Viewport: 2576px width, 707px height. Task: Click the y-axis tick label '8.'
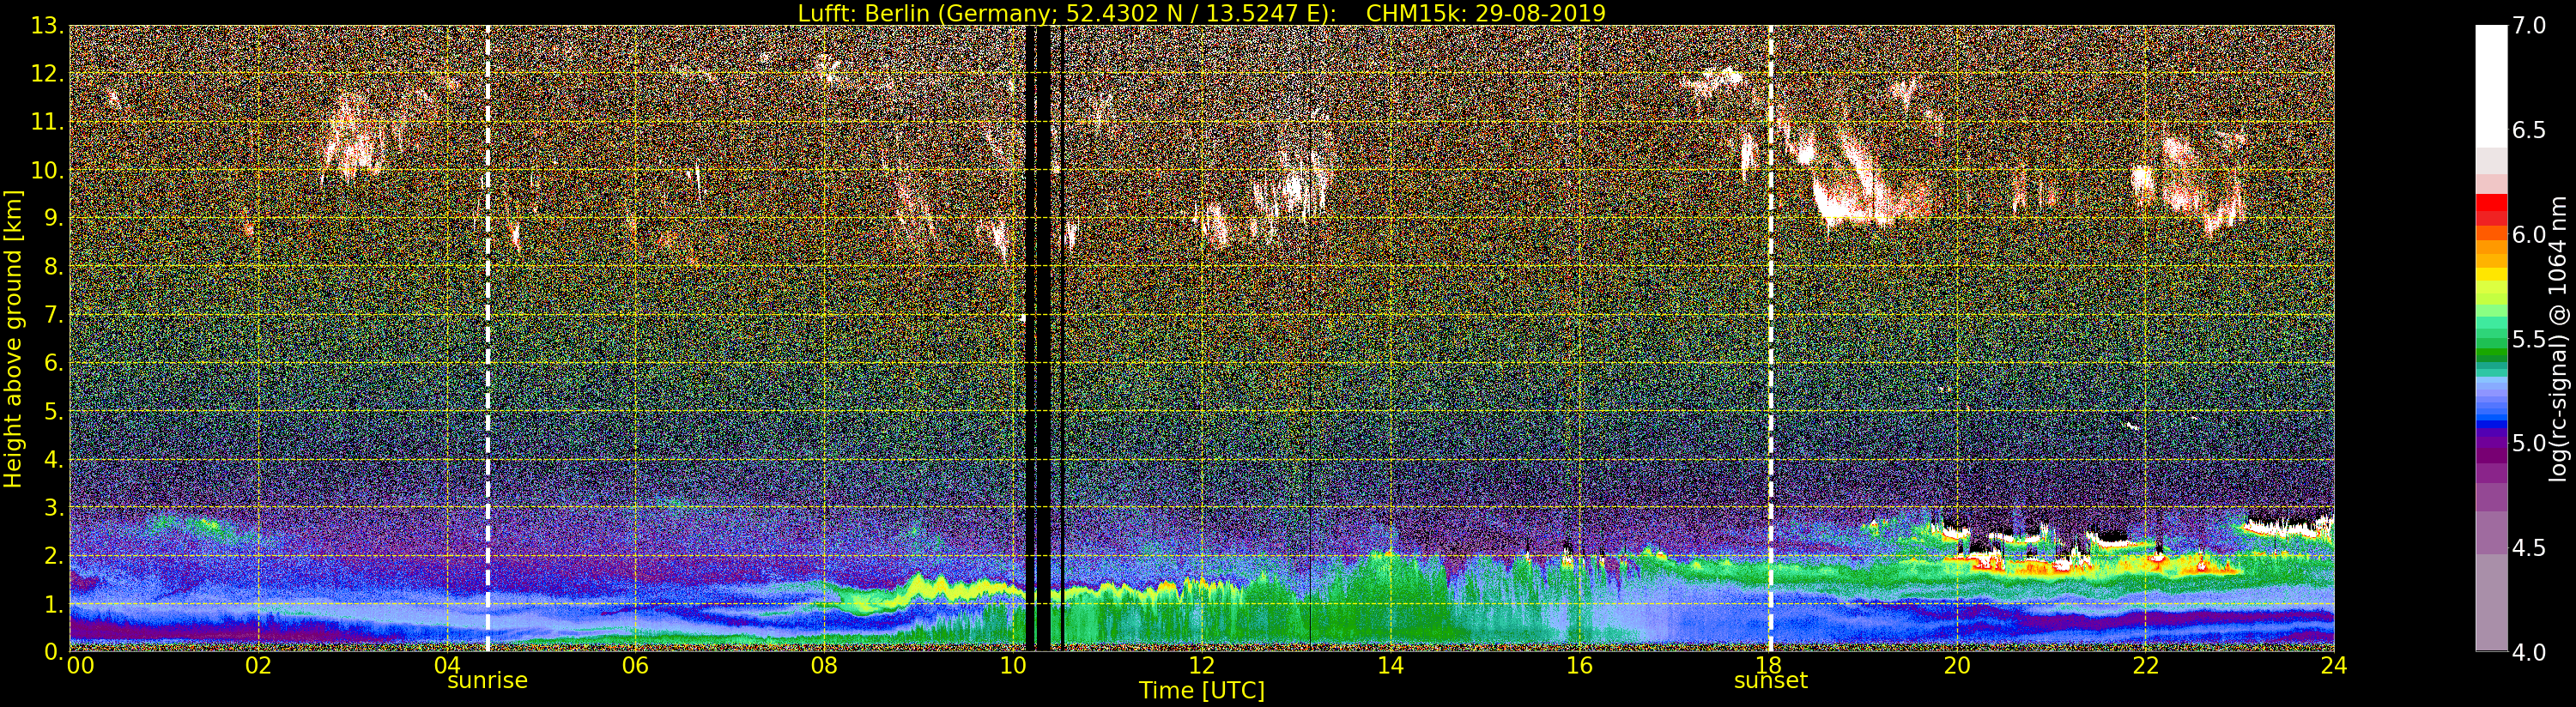point(54,267)
